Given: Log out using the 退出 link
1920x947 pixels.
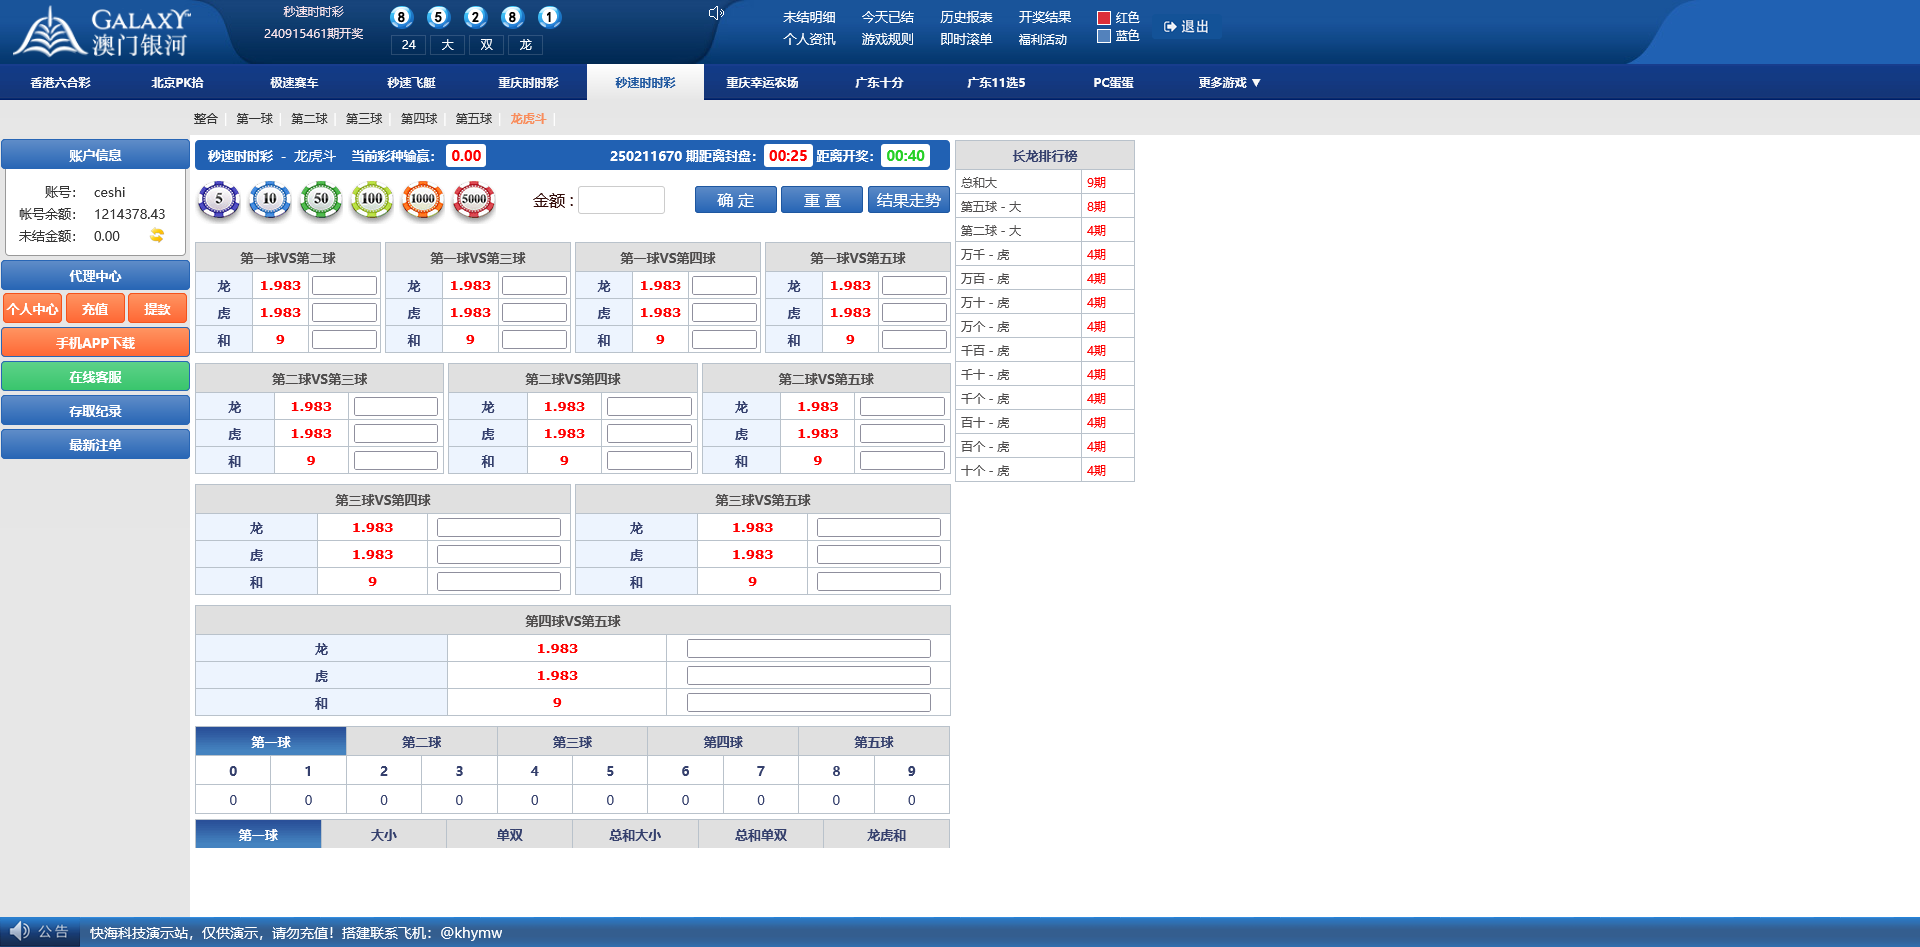Looking at the screenshot, I should tap(1186, 27).
